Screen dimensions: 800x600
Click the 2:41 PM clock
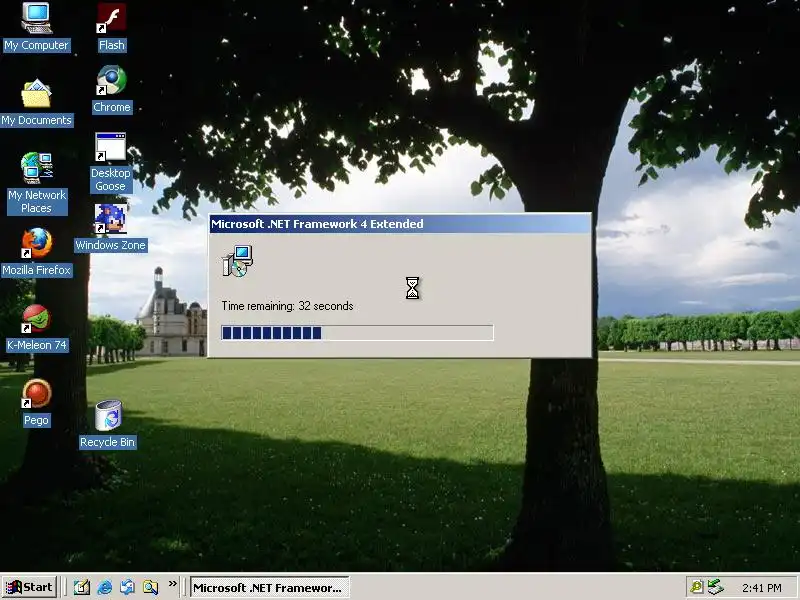[x=762, y=588]
